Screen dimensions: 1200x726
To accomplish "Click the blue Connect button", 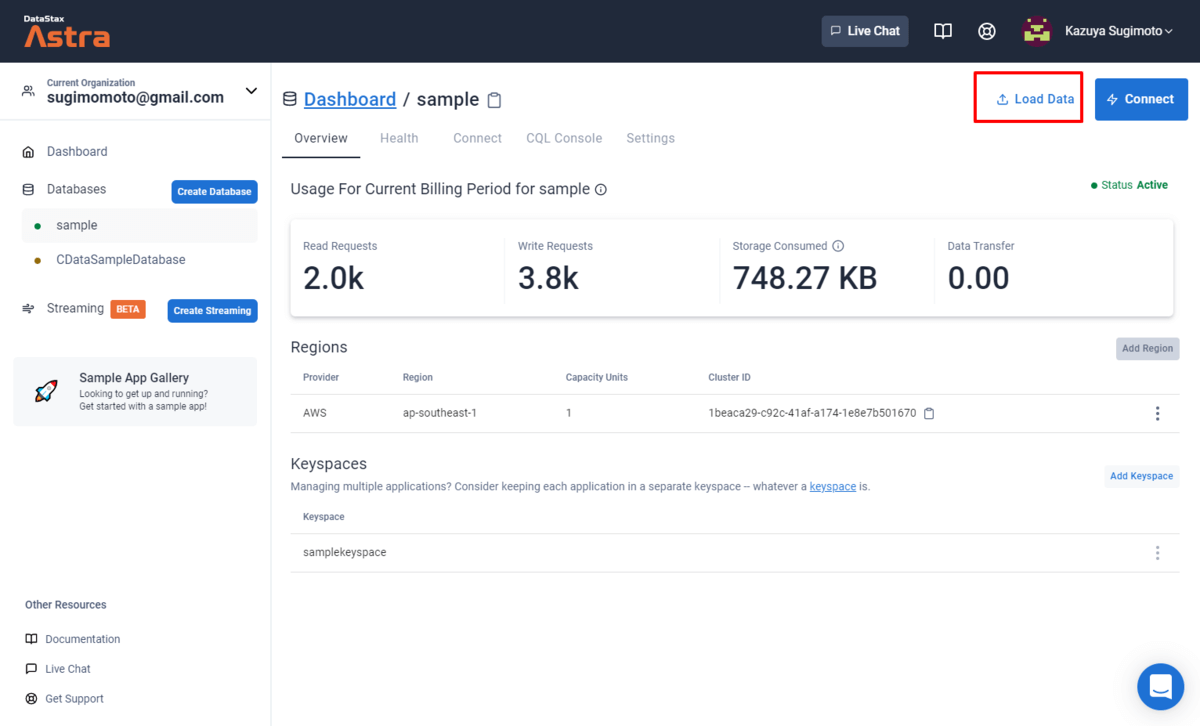I will [x=1141, y=99].
